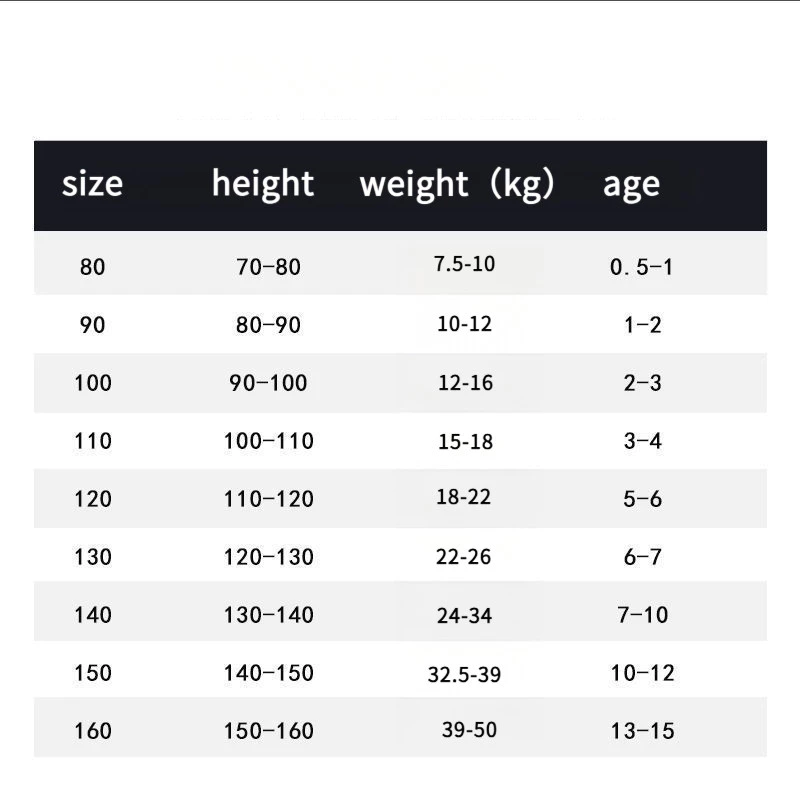Image resolution: width=800 pixels, height=800 pixels.
Task: Click the height value 100–110
Action: click(x=269, y=441)
